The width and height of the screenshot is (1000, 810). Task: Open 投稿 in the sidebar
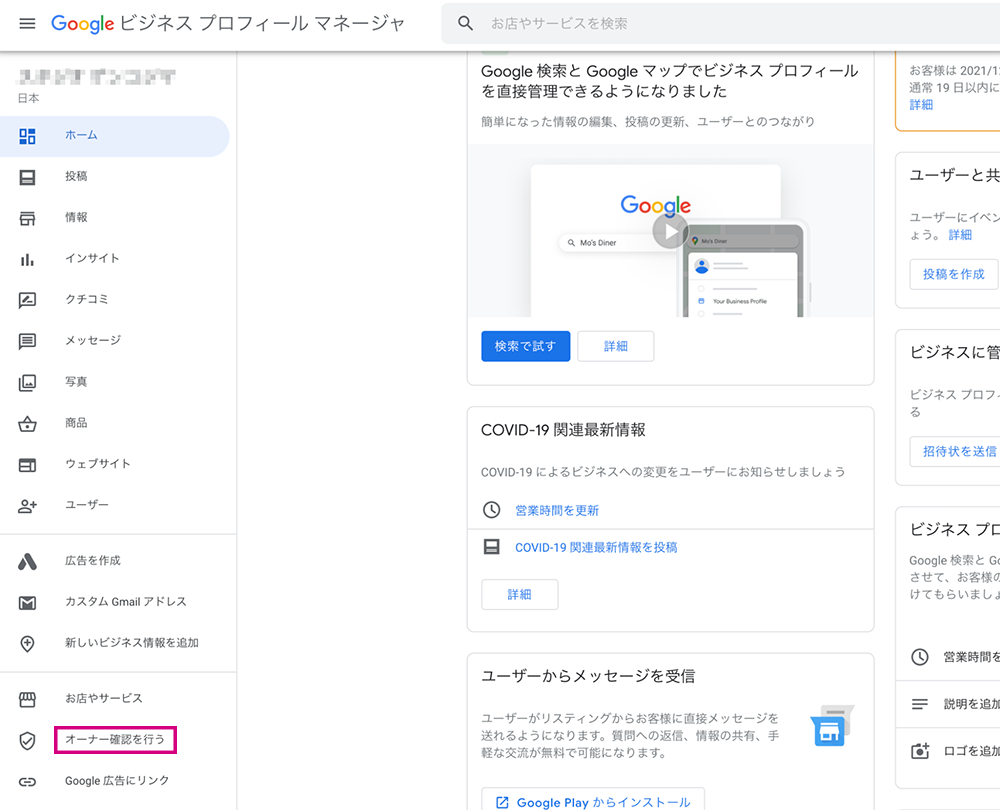pos(115,177)
